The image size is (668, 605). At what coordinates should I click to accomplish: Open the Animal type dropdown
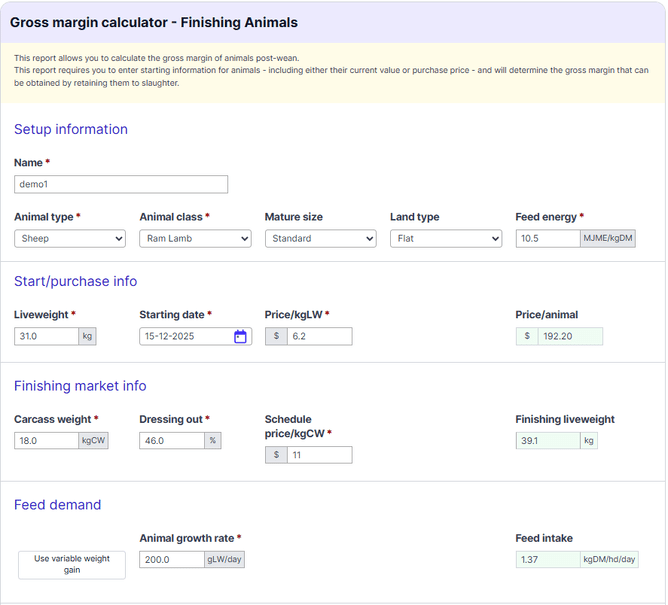coord(70,239)
